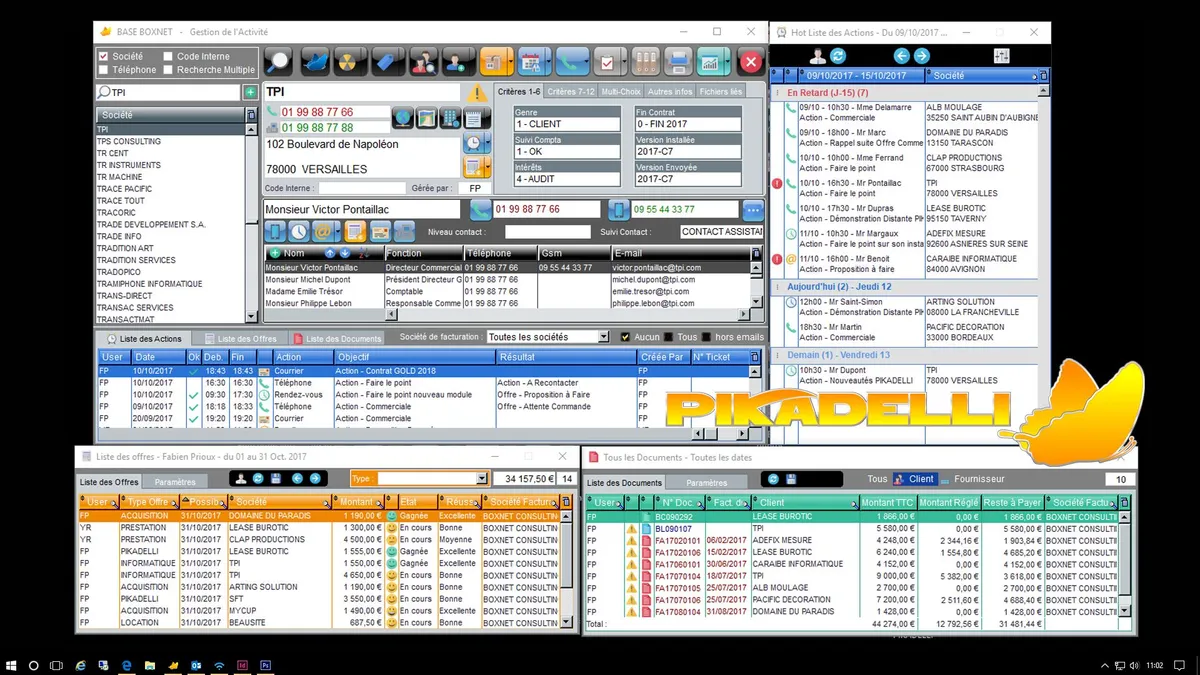Screen dimensions: 1200x675
Task: Click the blue bird icon in main toolbar
Action: click(315, 61)
